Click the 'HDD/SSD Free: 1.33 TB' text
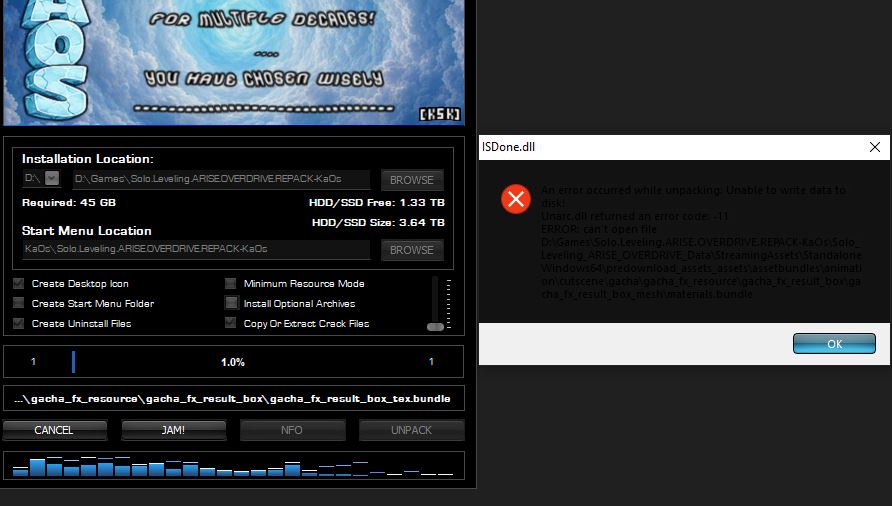This screenshot has width=892, height=506. [377, 203]
